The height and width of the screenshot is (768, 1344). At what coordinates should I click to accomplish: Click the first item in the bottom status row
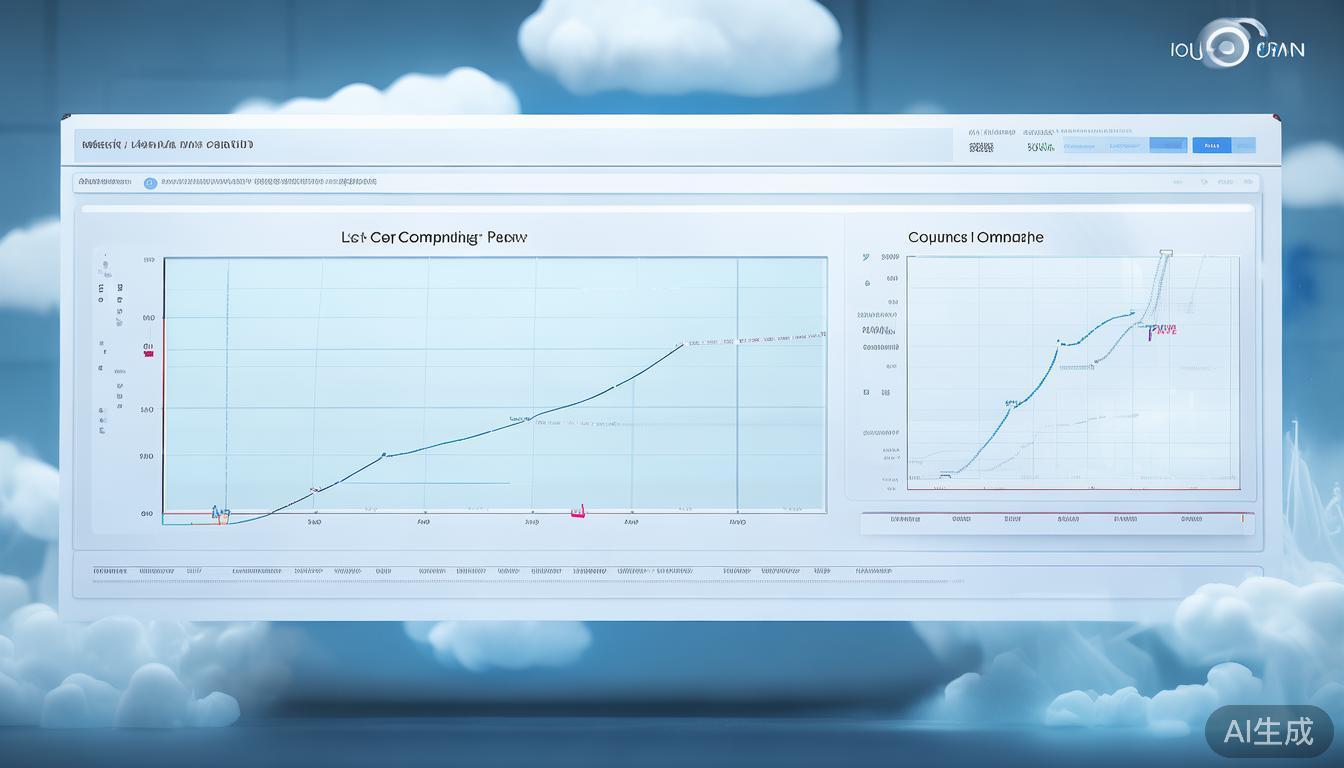[x=110, y=571]
